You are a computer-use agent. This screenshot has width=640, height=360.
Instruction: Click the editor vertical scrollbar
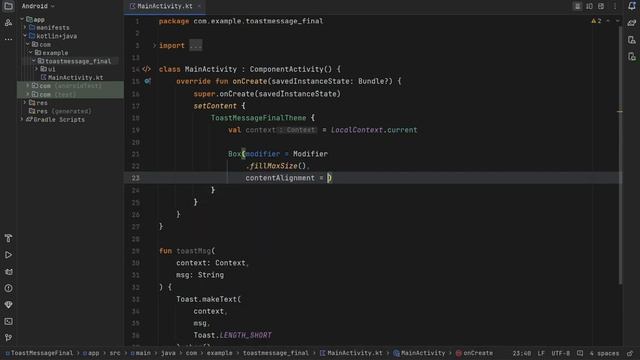(x=620, y=155)
